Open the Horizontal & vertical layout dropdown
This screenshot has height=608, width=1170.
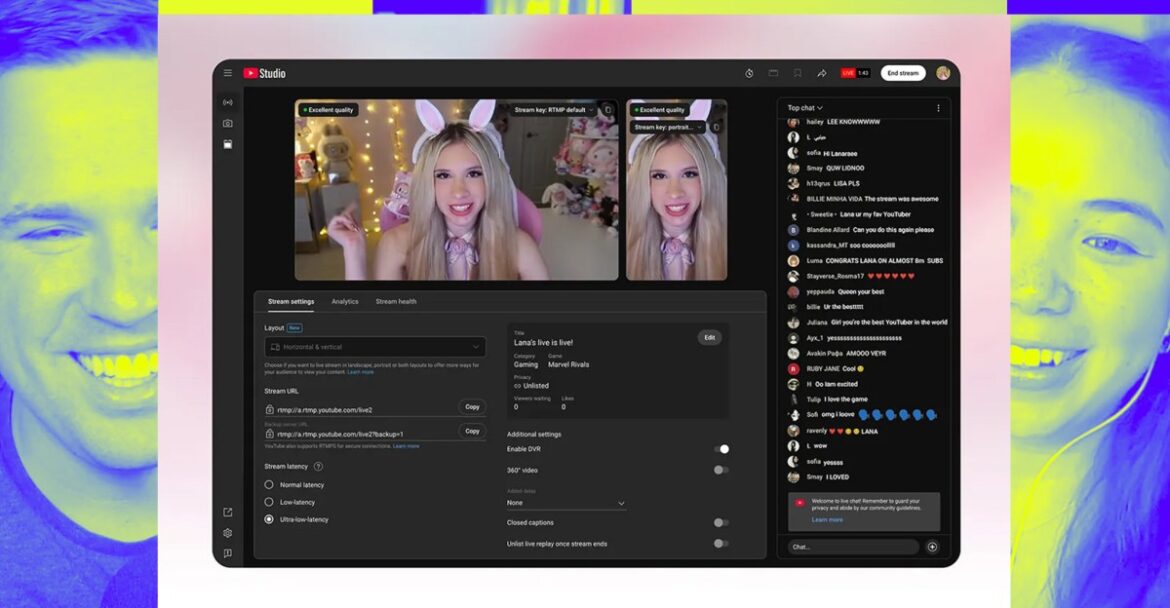point(375,346)
